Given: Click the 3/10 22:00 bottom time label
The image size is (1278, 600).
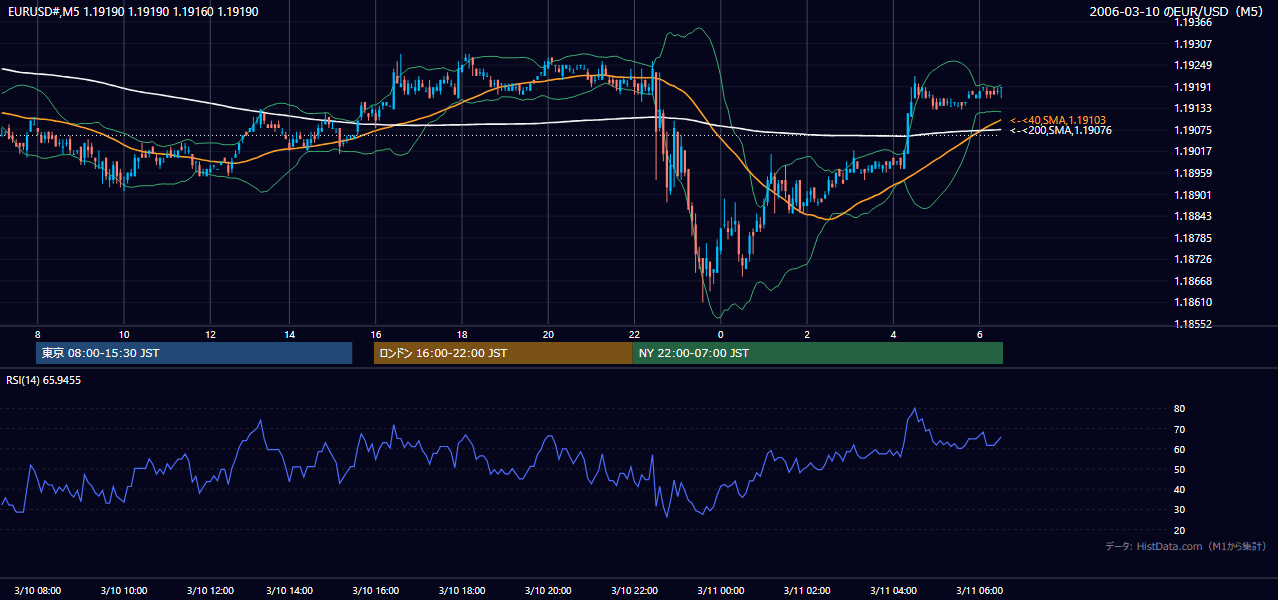Looking at the screenshot, I should point(634,590).
